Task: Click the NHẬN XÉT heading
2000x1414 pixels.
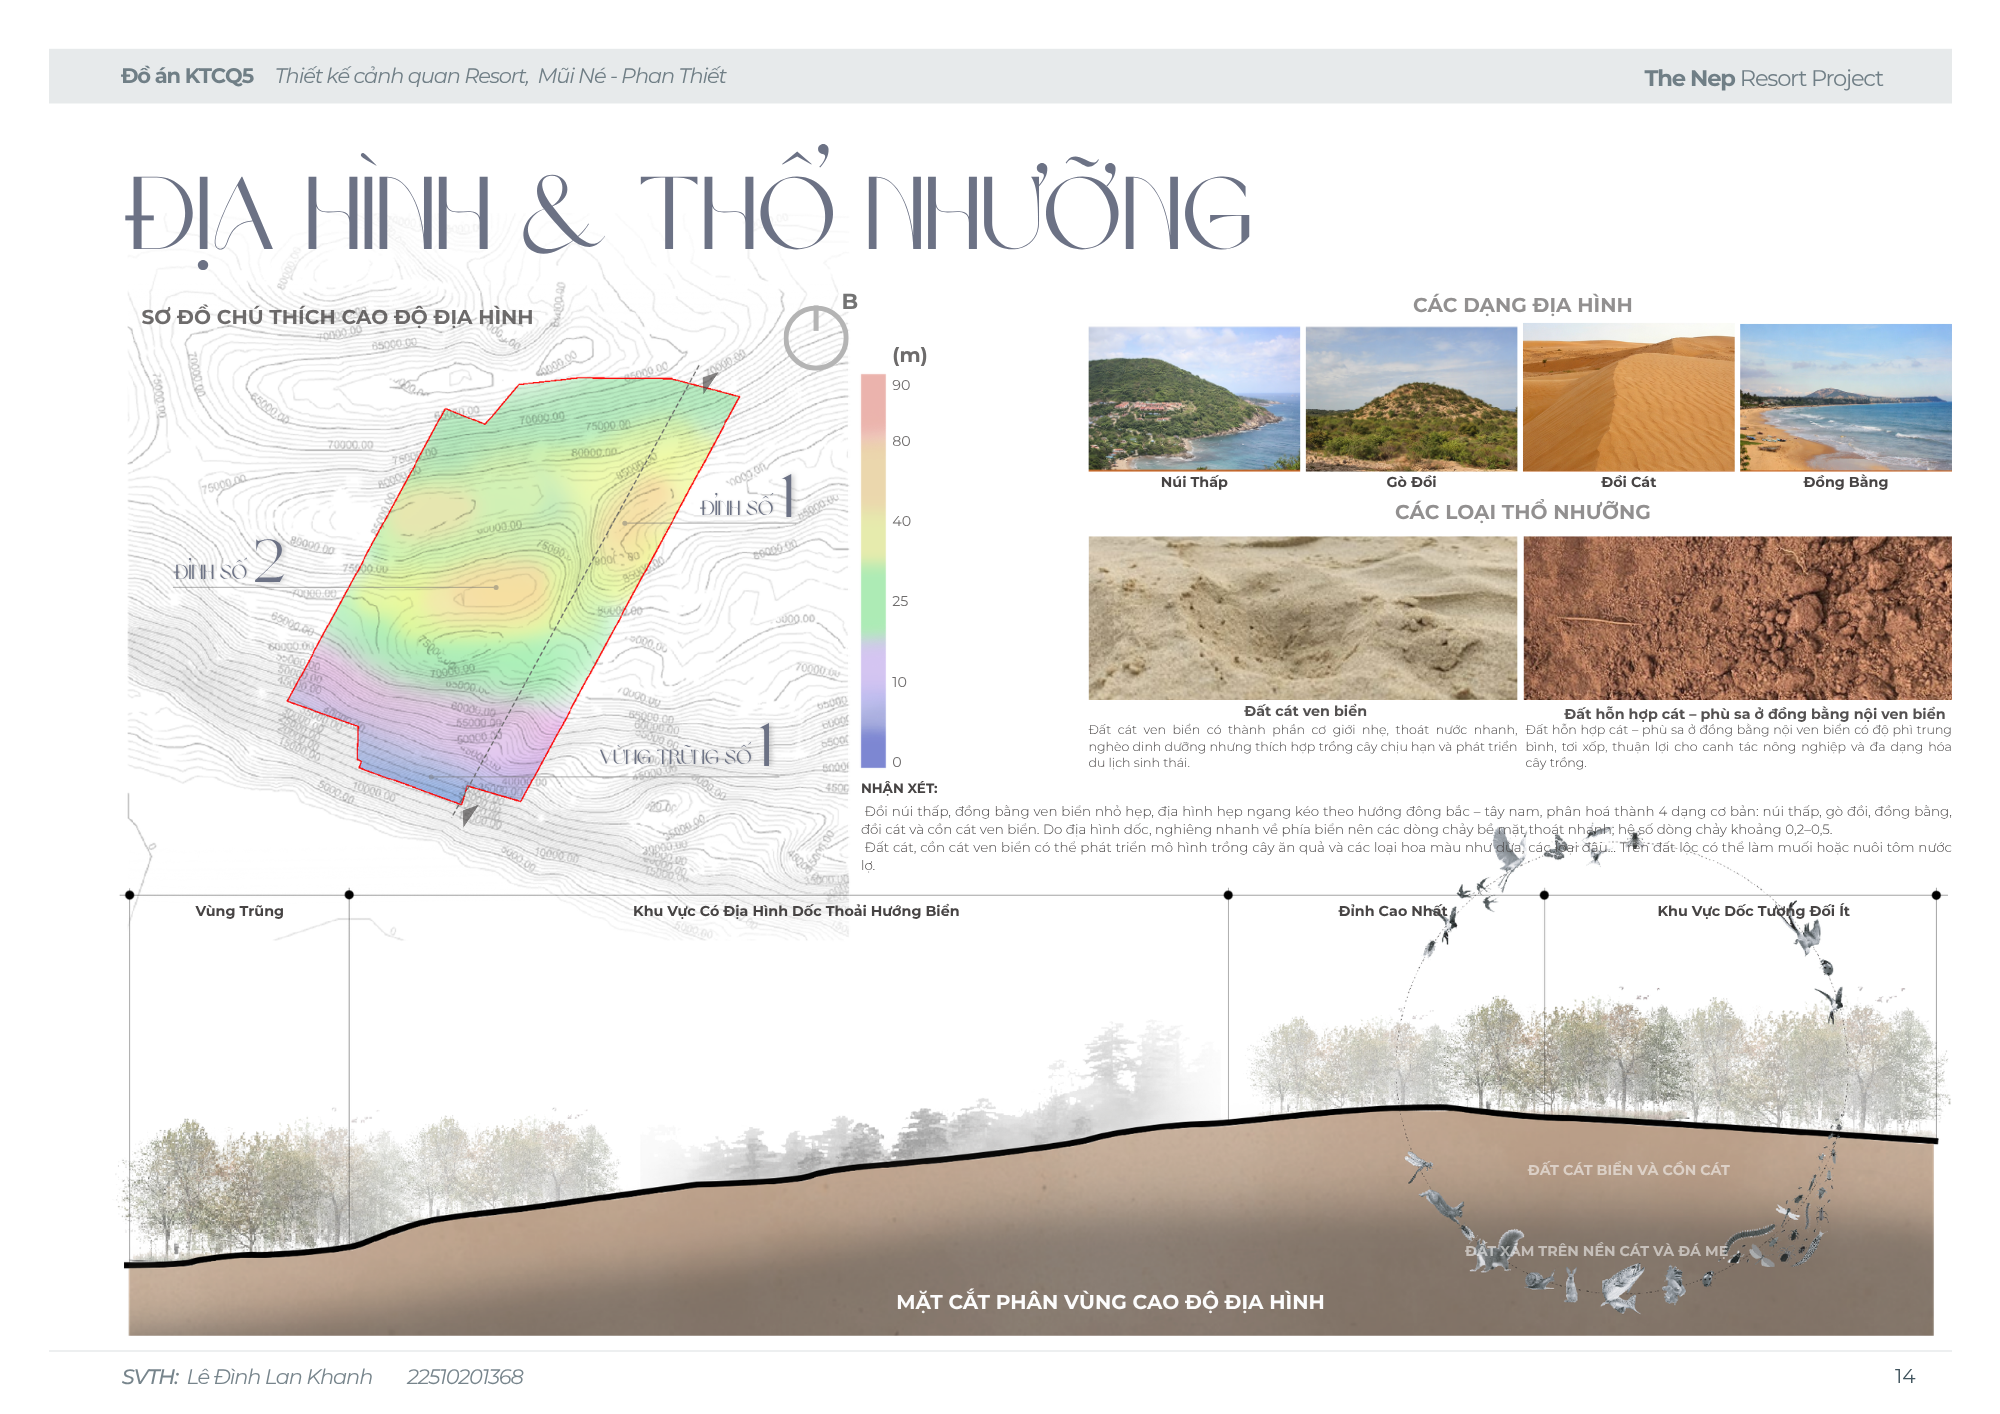Action: pyautogui.click(x=899, y=788)
